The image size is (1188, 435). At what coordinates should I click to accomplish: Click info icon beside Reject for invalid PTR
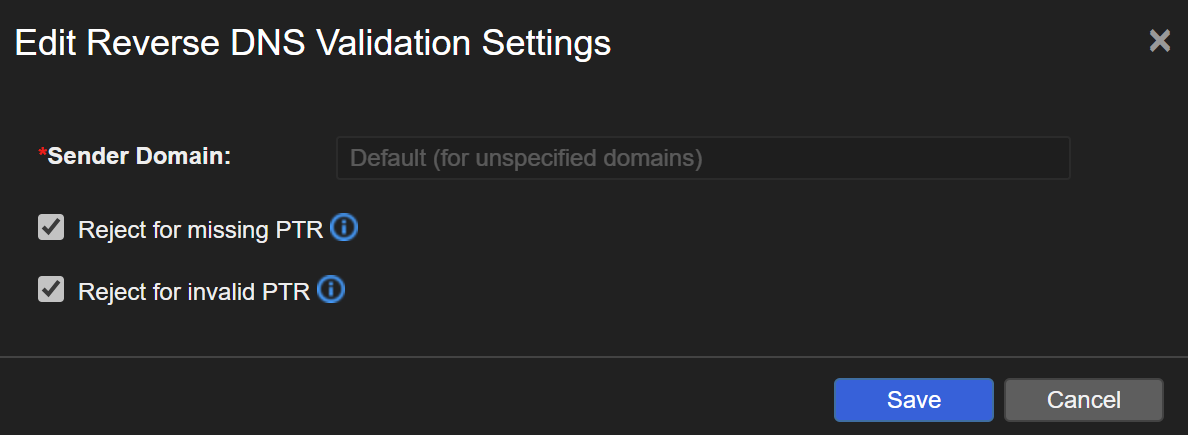coord(331,291)
